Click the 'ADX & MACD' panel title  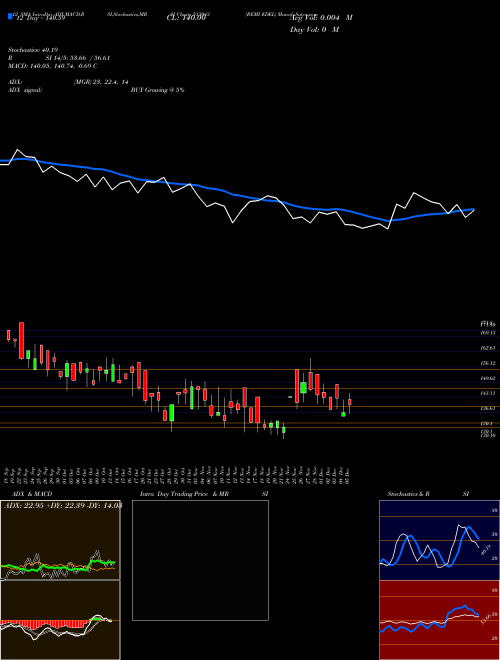pos(32,494)
